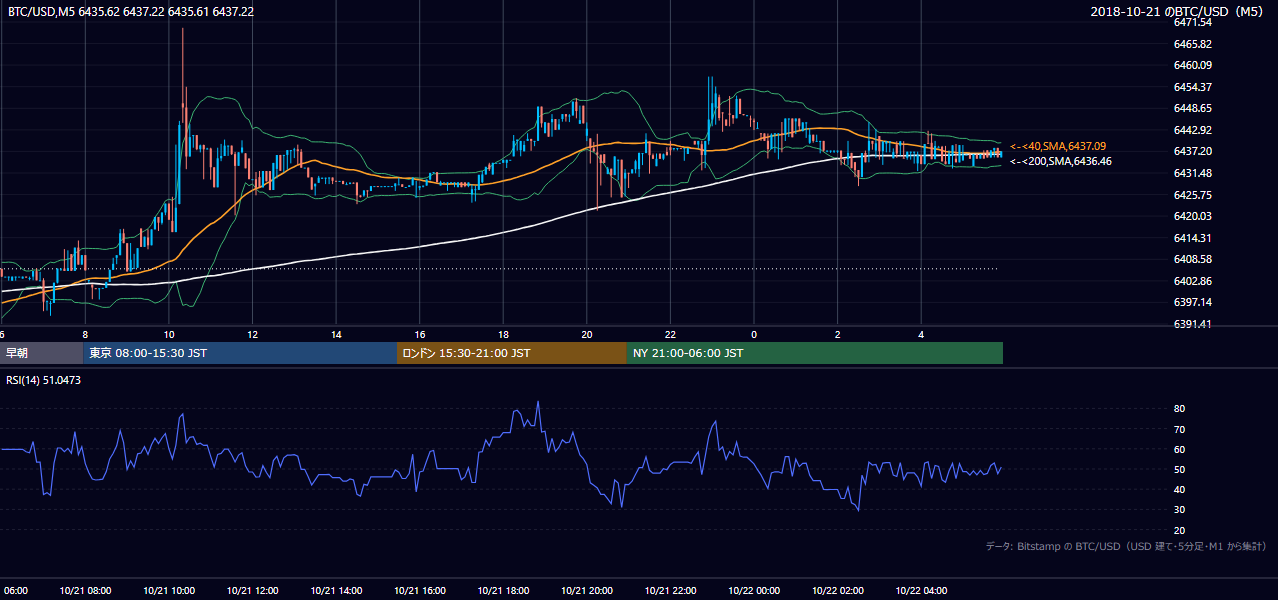Click hour label 14 under the price chart
Image resolution: width=1278 pixels, height=600 pixels.
[336, 335]
